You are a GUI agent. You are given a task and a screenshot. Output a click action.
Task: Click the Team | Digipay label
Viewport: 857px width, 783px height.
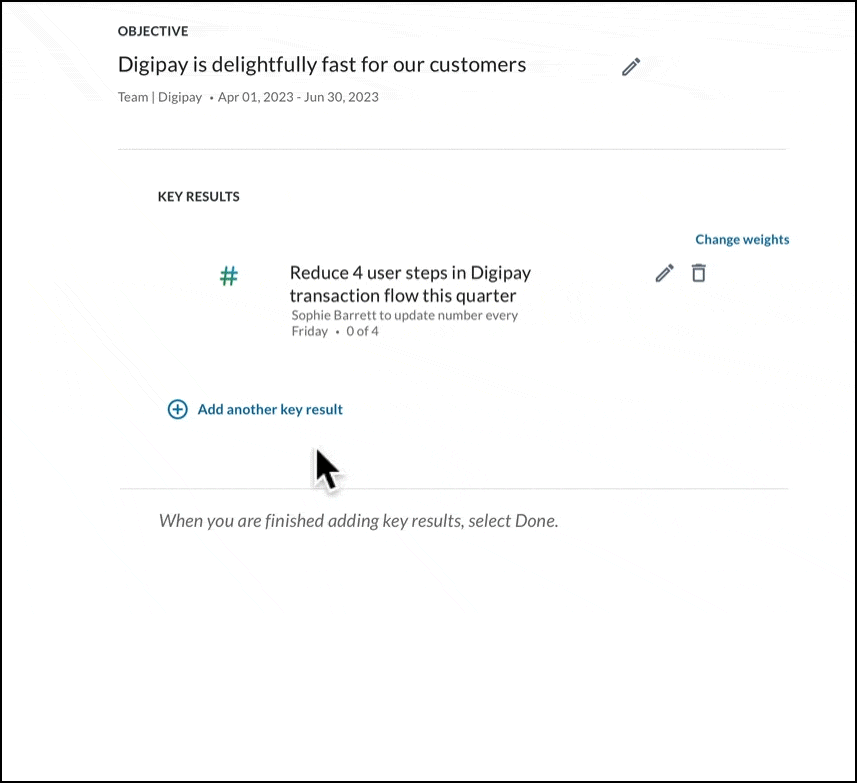[x=160, y=97]
